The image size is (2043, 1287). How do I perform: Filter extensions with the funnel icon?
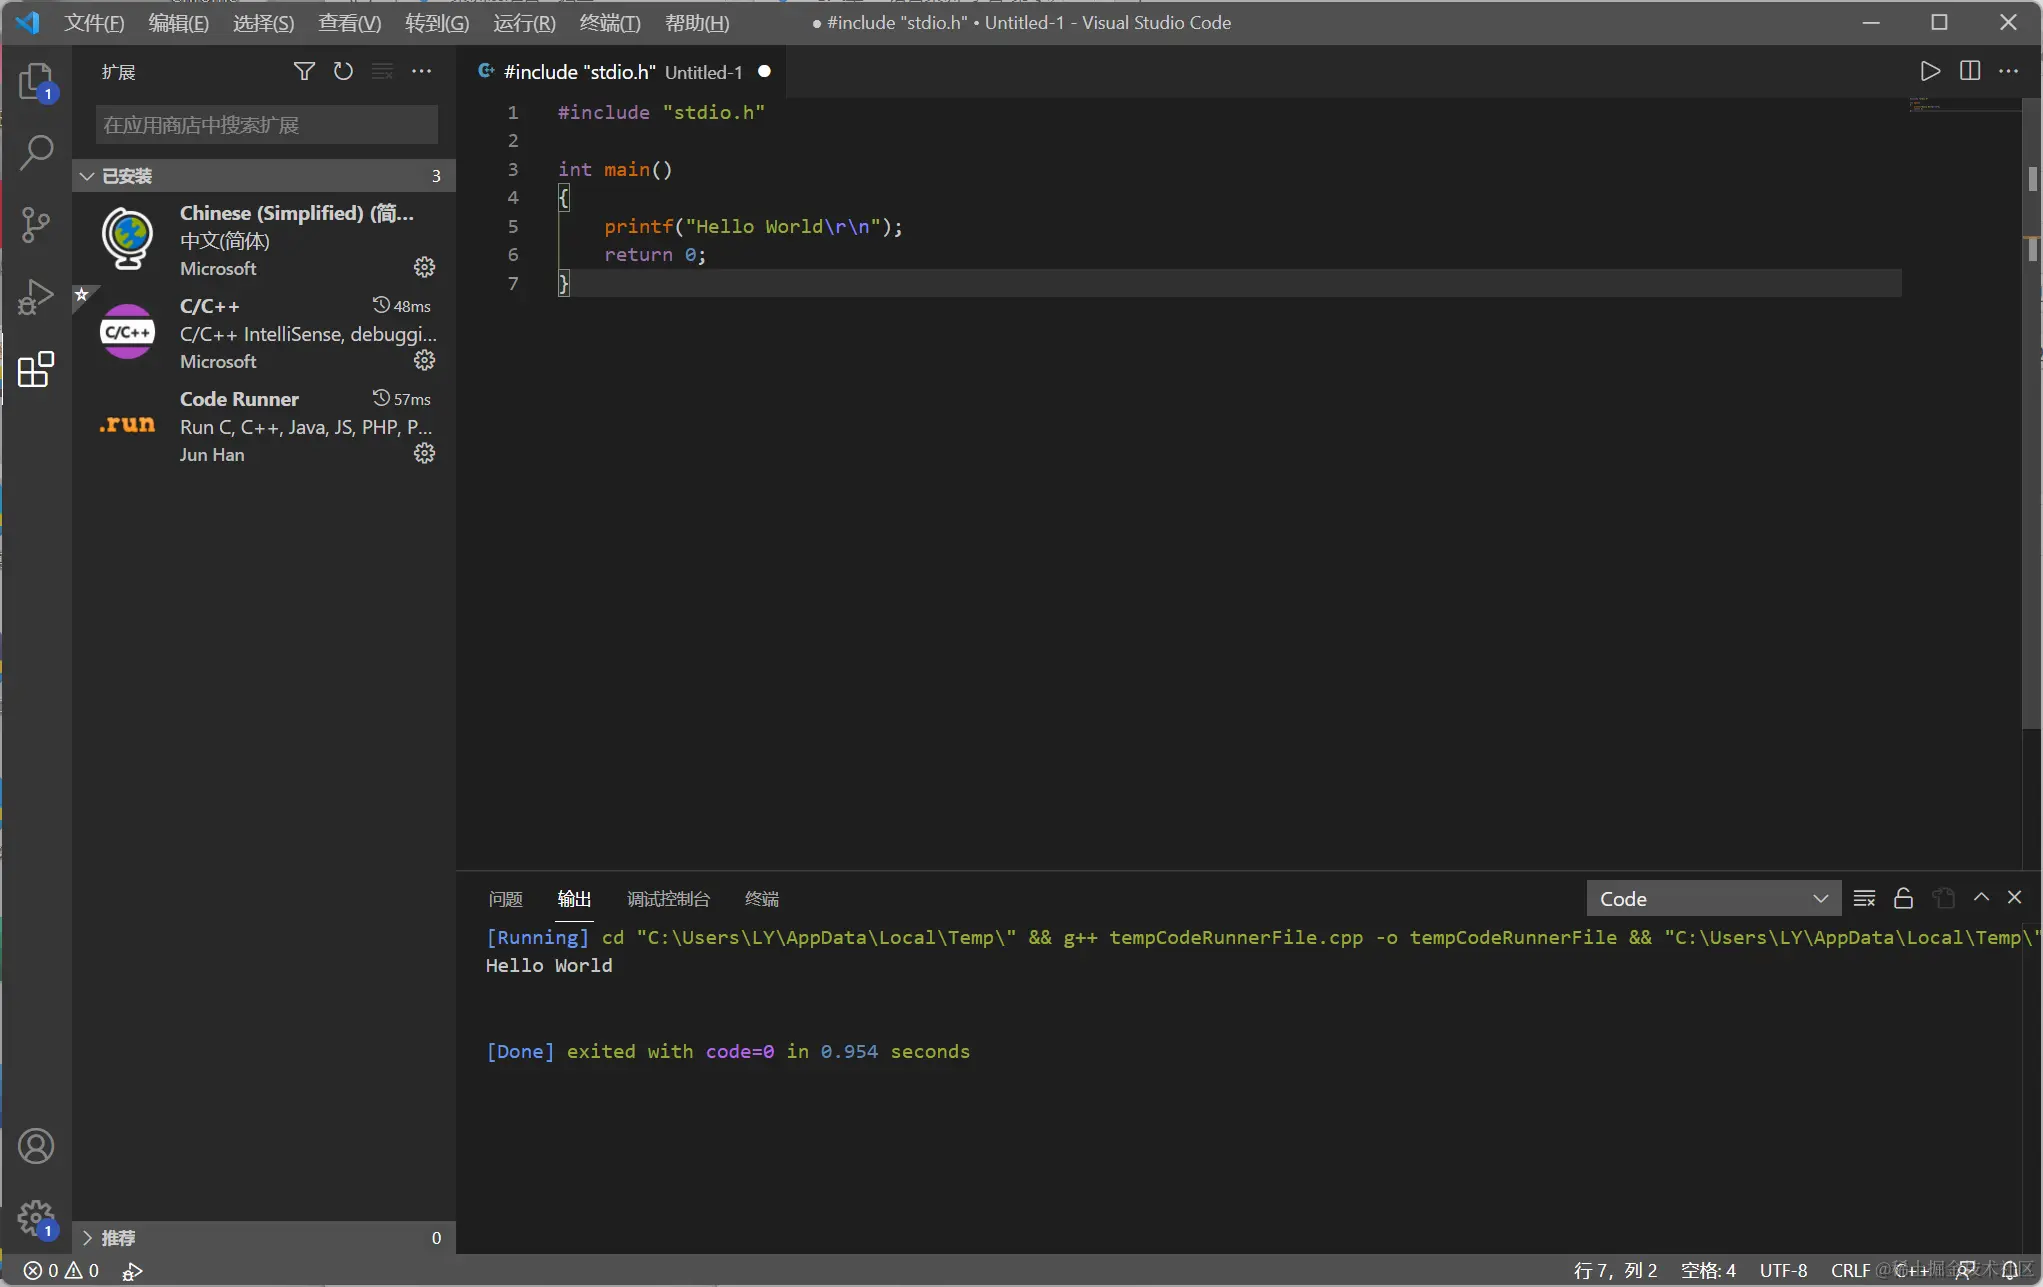pos(304,71)
